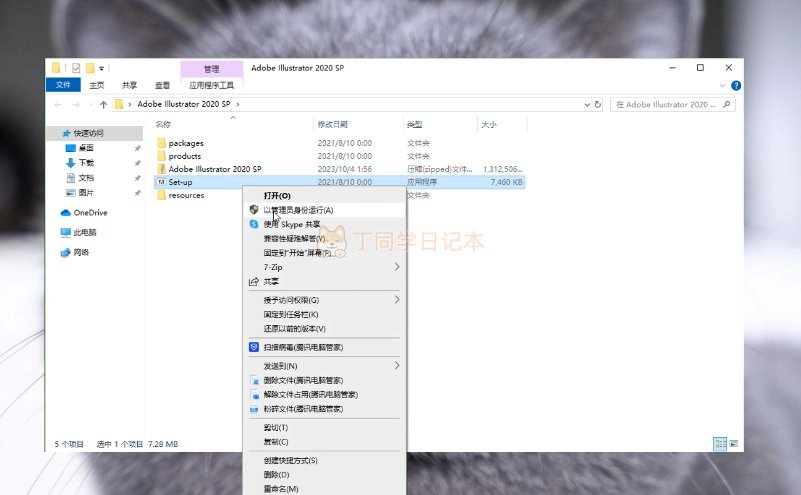Click the back navigation arrow
Screen dimensions: 801x495
(58, 105)
